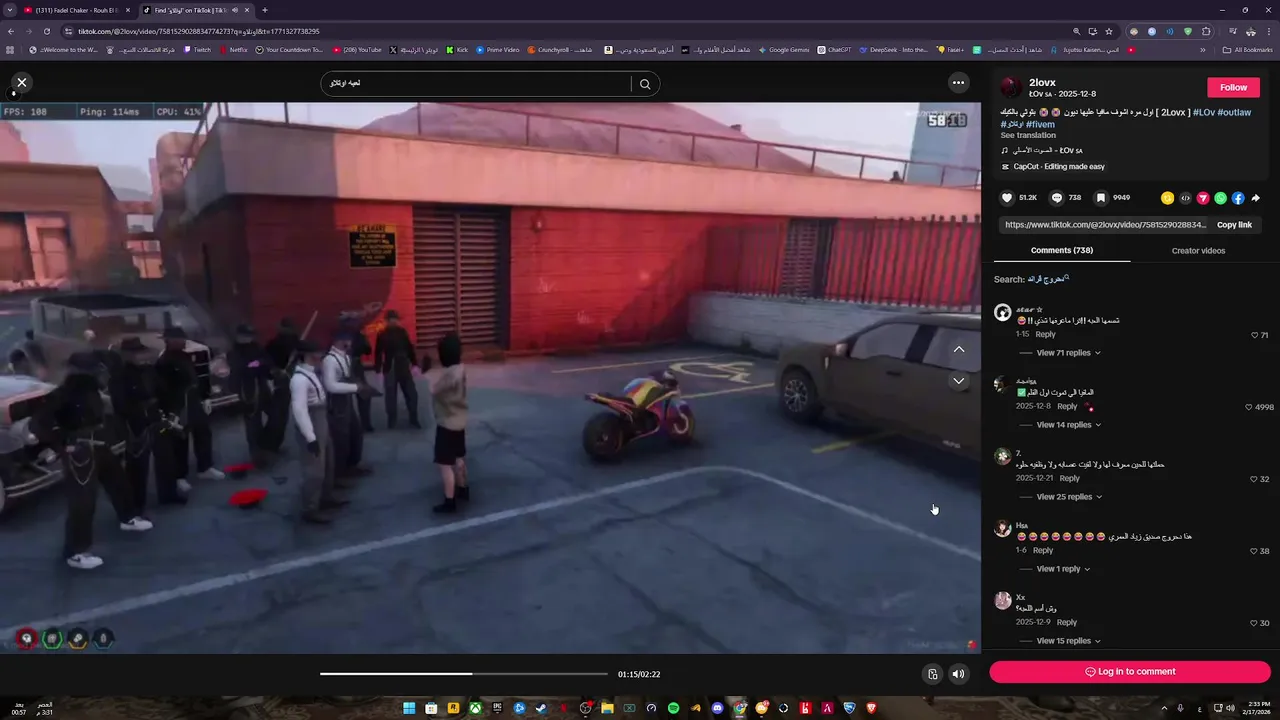Screen dimensions: 1280x720
Task: Open CapCut Editing made easy link
Action: (1053, 167)
